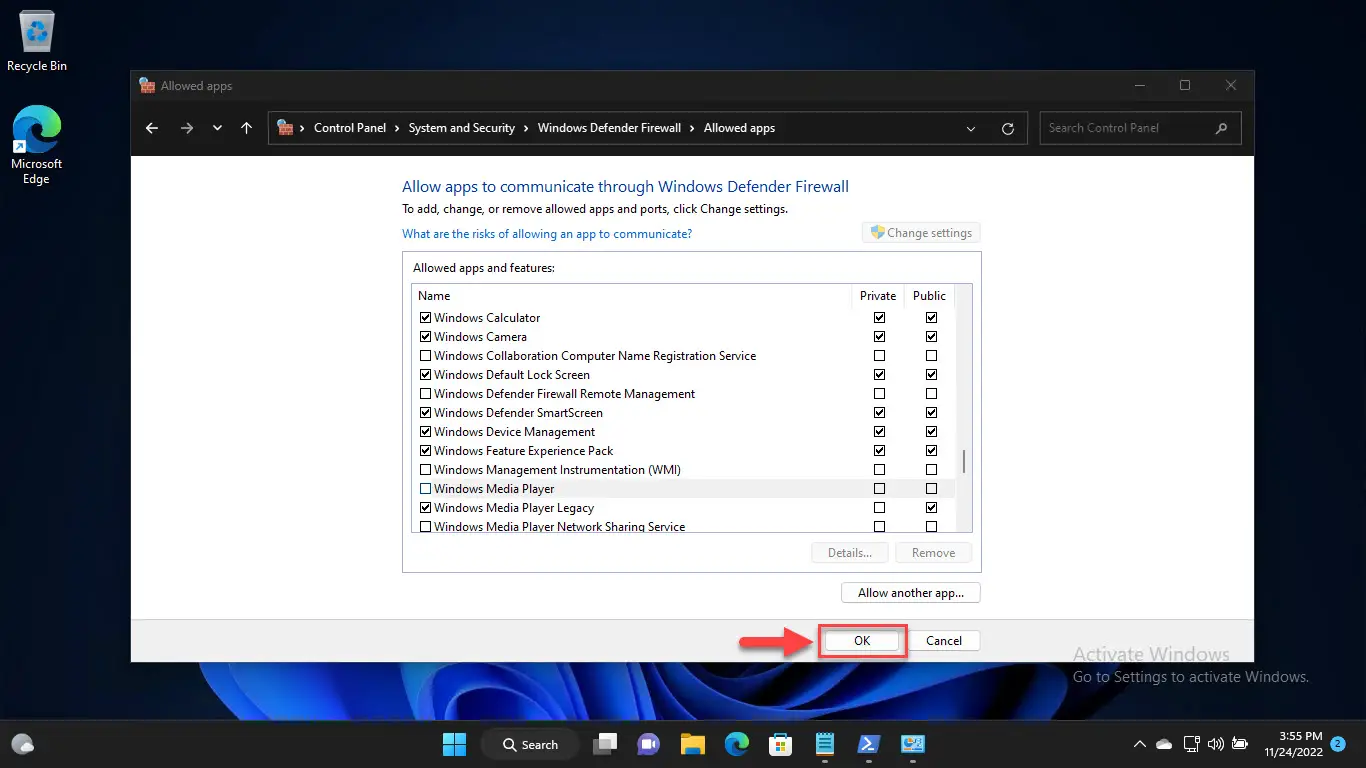Expand the address bar history dropdown
The width and height of the screenshot is (1366, 768).
coord(971,128)
